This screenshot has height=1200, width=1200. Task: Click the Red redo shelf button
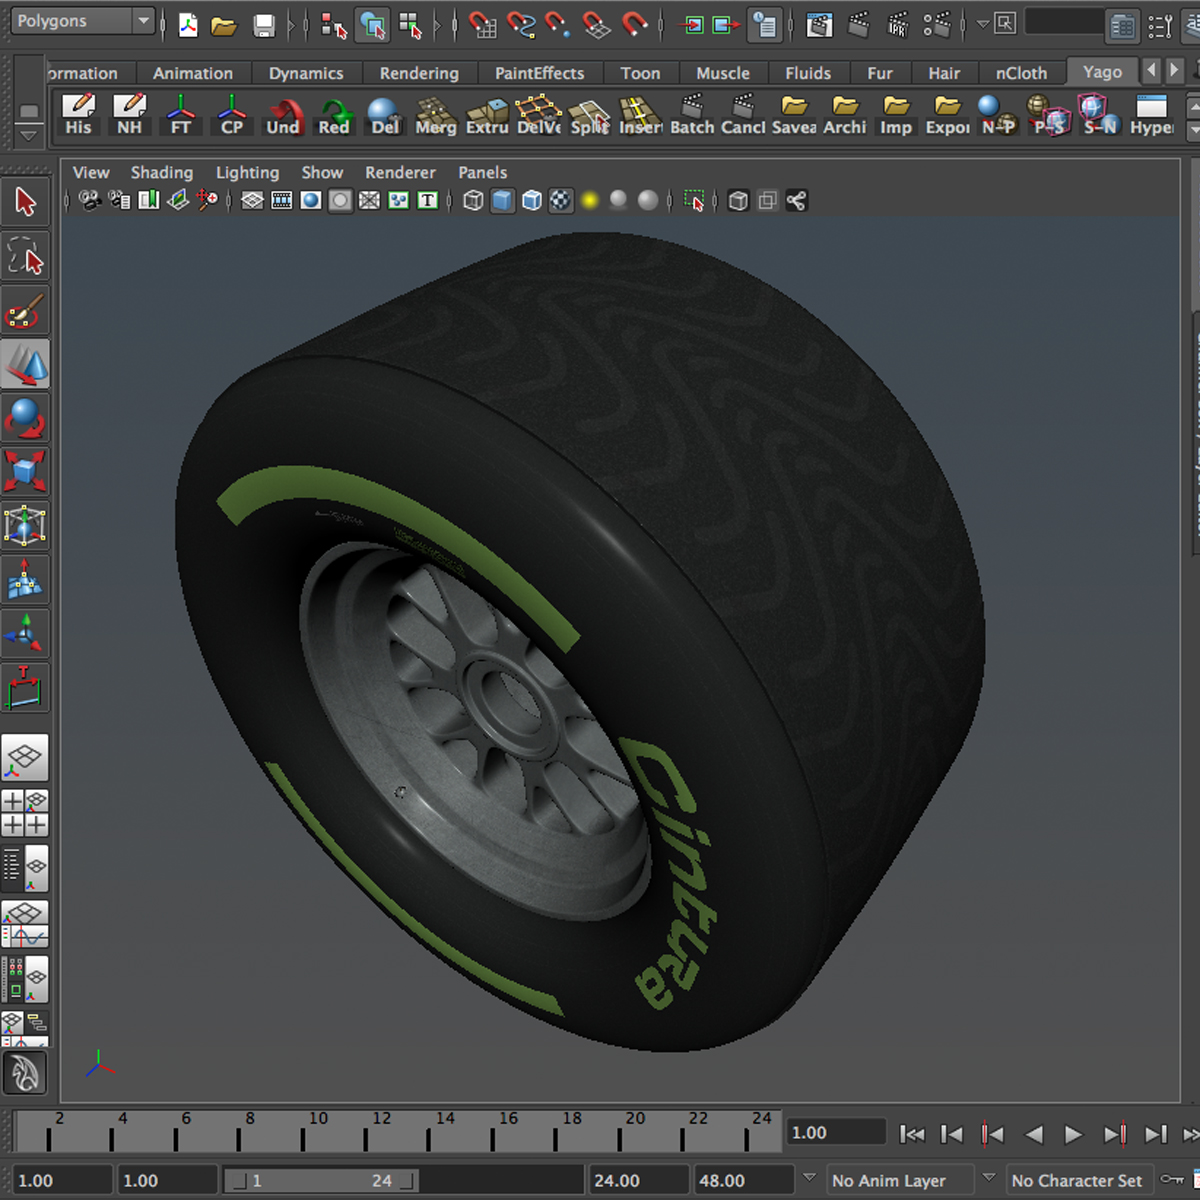(x=334, y=115)
